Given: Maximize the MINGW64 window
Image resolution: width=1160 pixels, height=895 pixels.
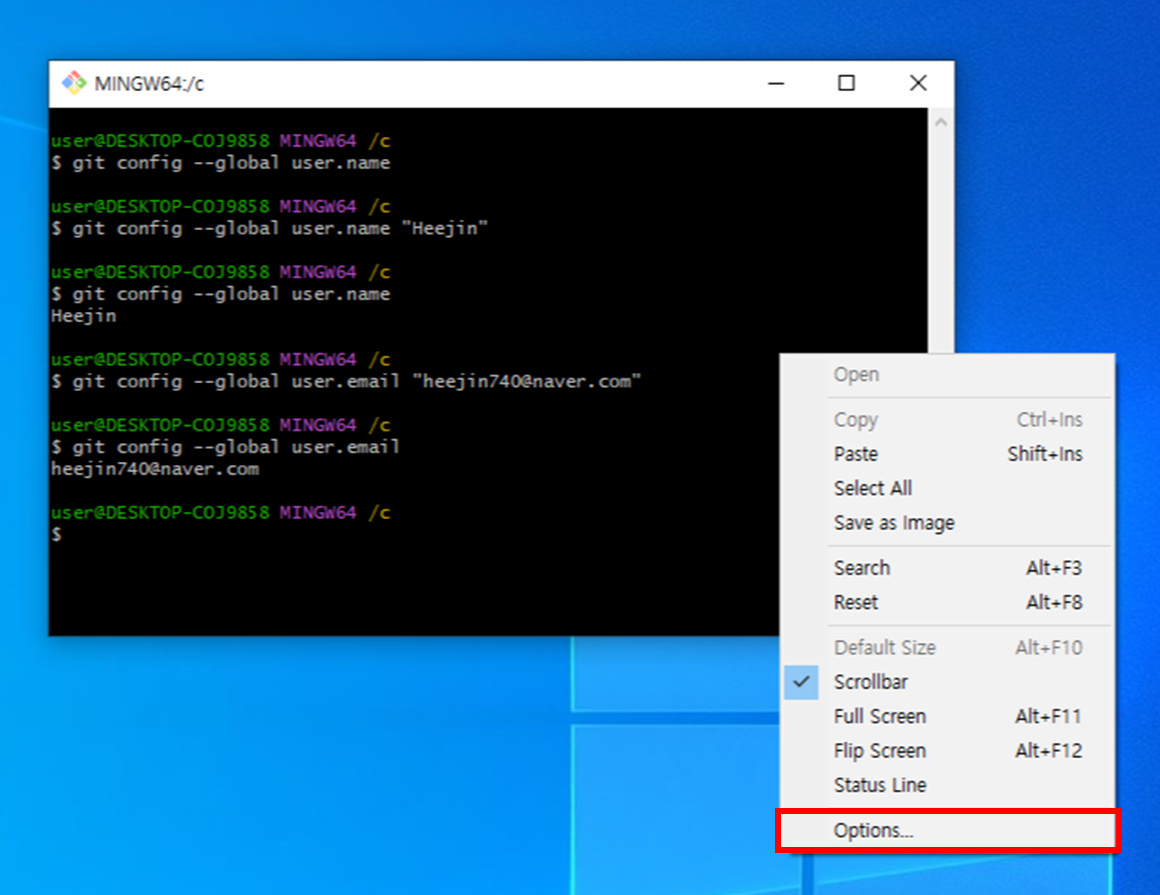Looking at the screenshot, I should pos(846,84).
